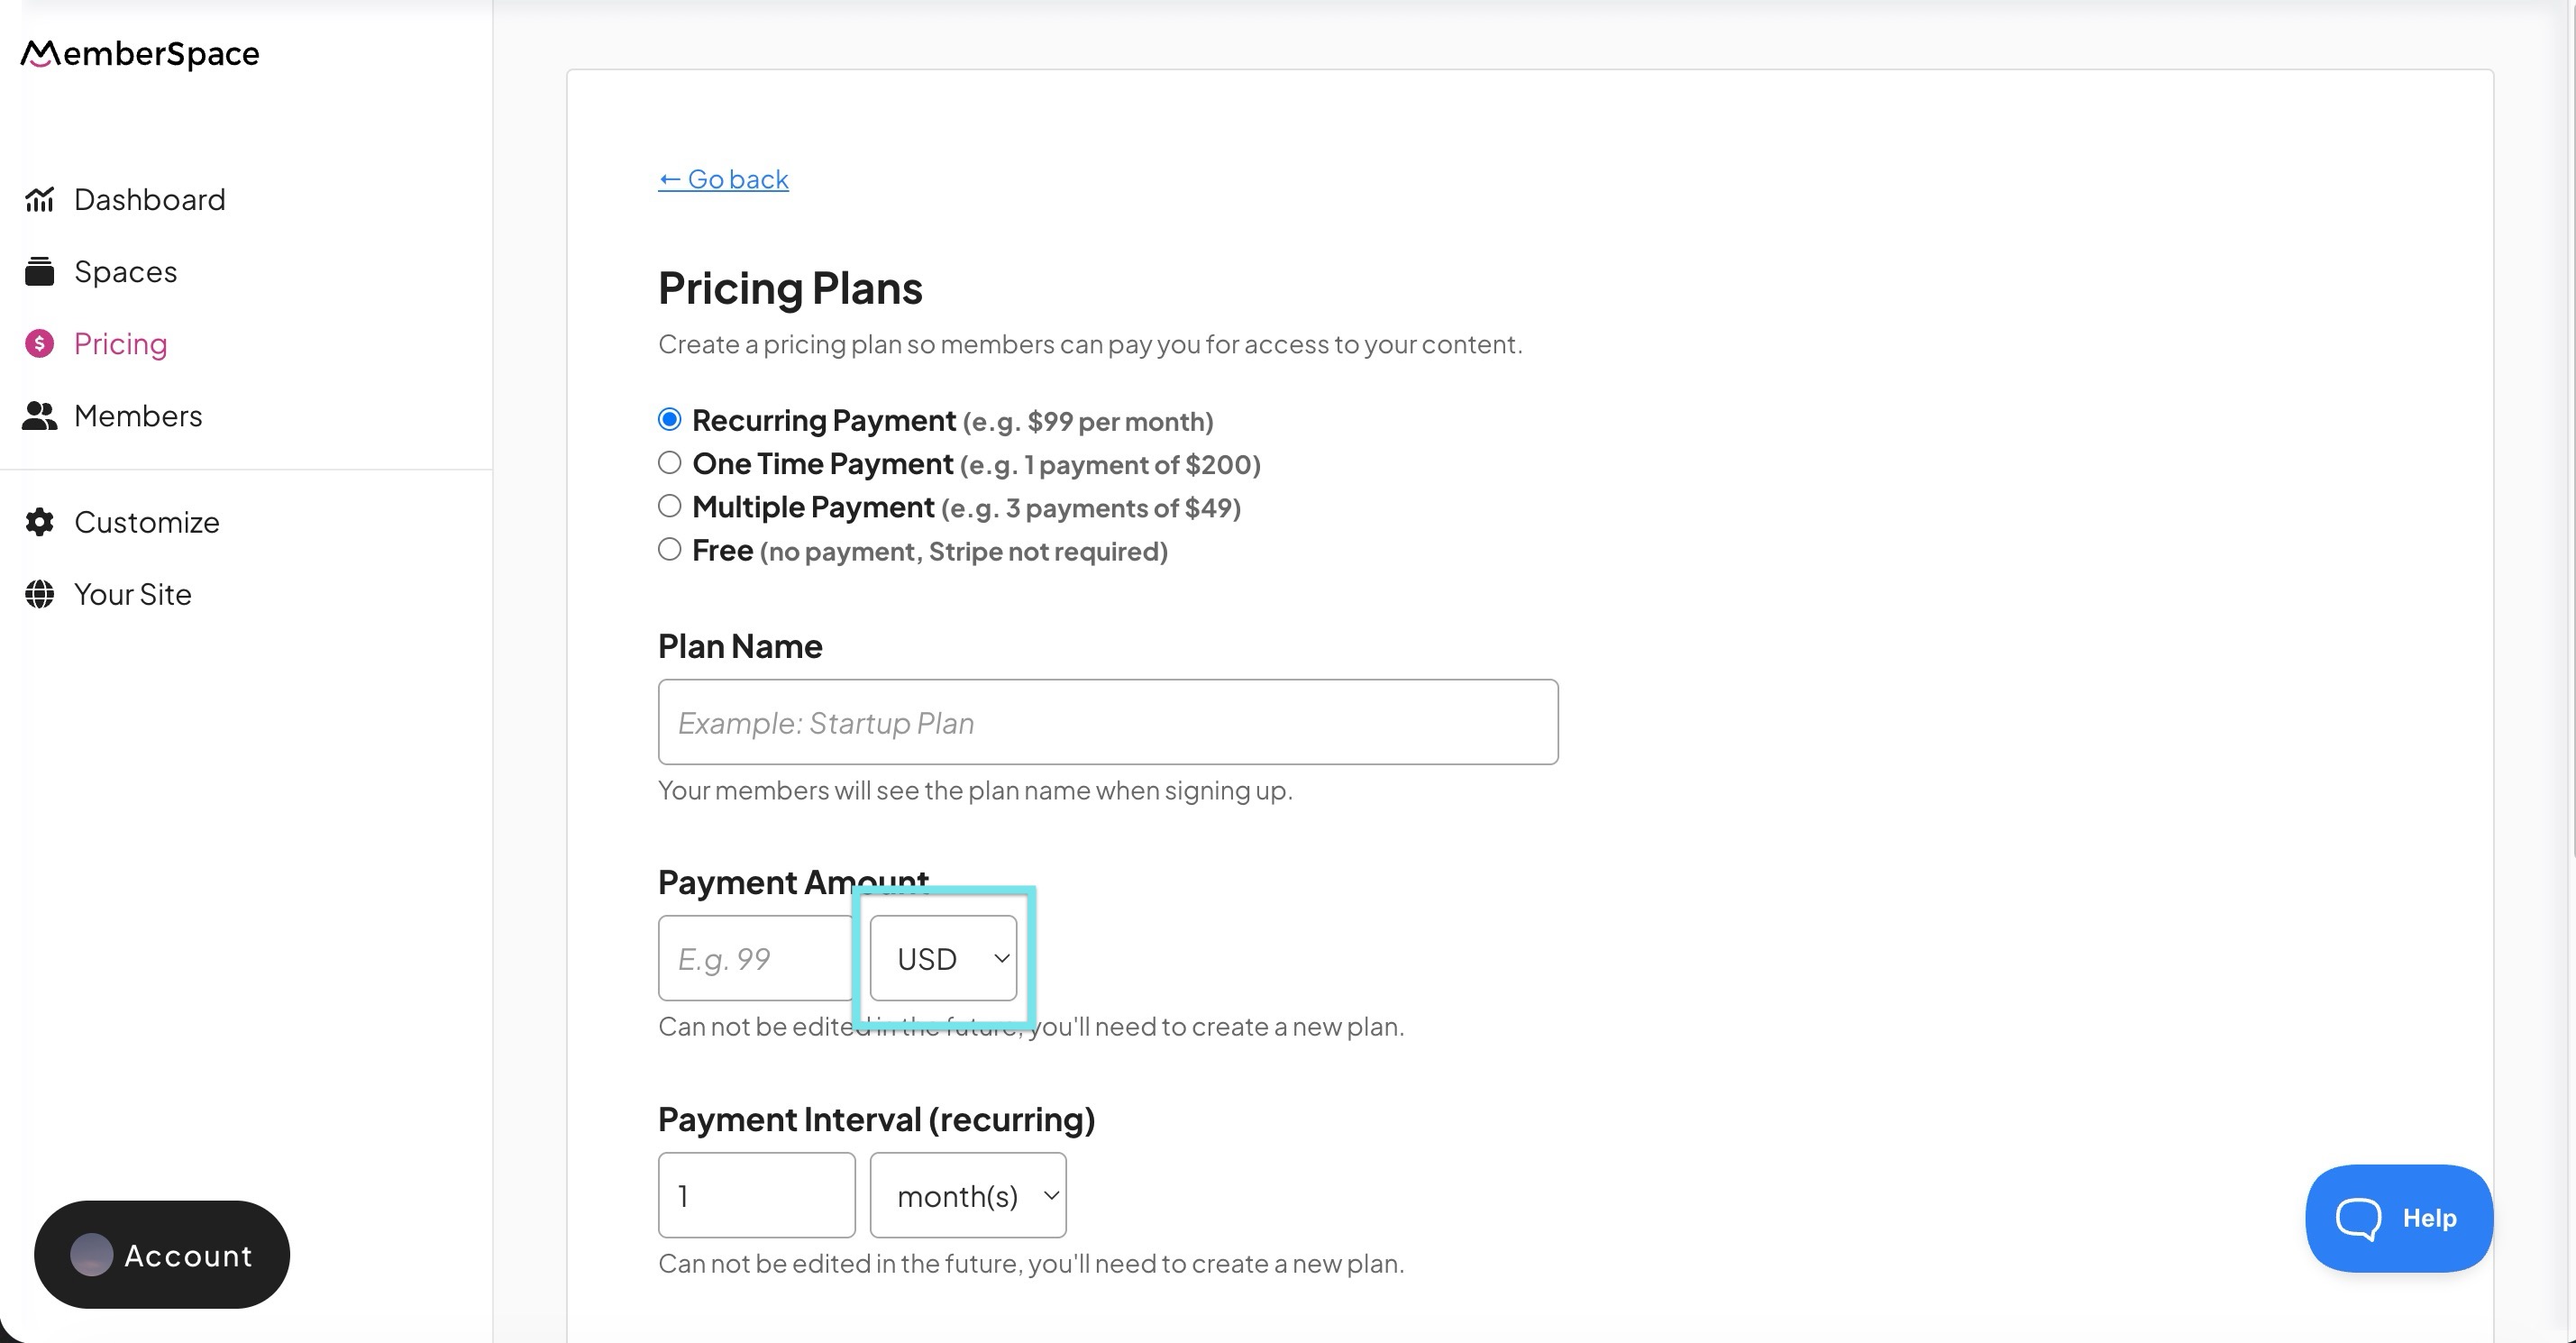Focus the Payment Amount input field

pyautogui.click(x=755, y=958)
